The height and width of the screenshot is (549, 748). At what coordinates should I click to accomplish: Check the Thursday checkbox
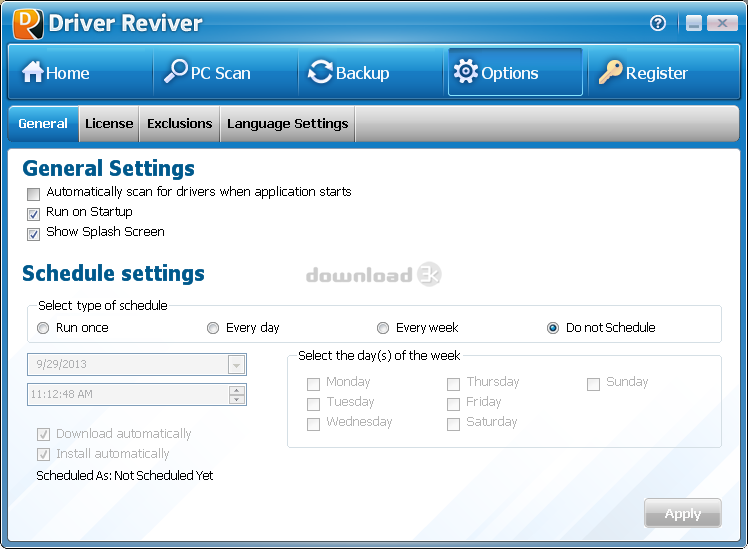(x=453, y=384)
